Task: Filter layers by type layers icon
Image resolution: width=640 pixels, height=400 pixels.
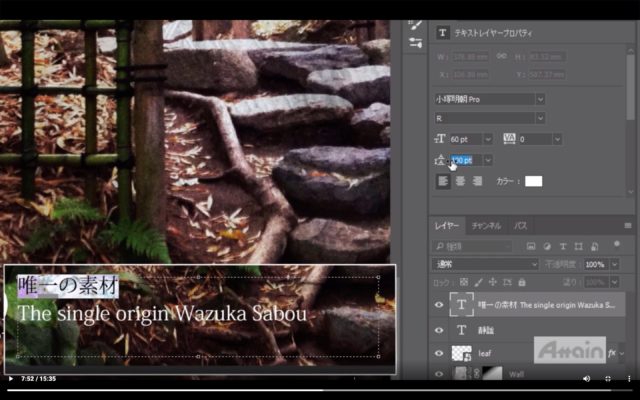Action: 563,246
